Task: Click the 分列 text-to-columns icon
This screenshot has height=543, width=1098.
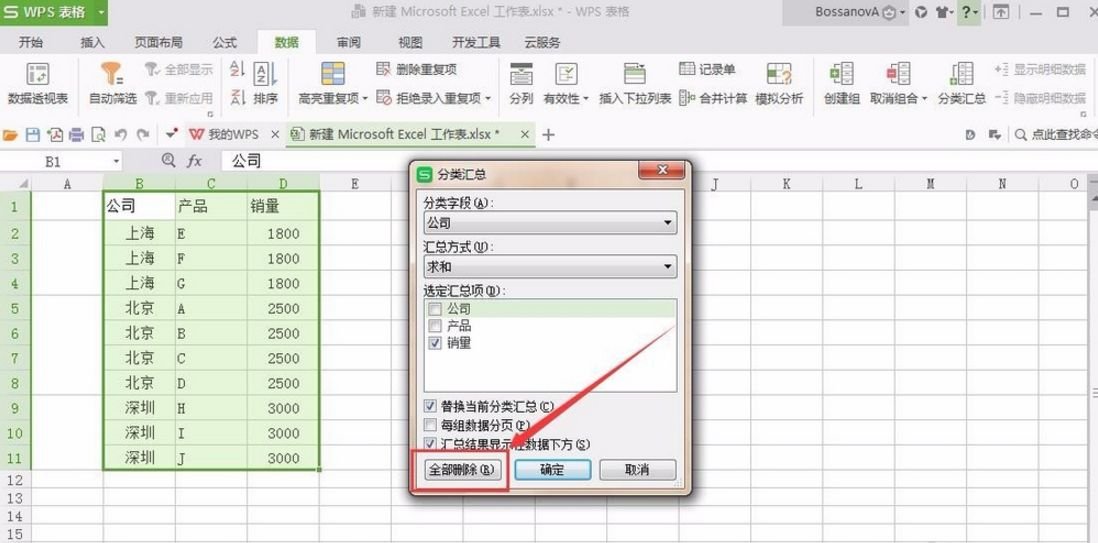Action: pos(521,74)
